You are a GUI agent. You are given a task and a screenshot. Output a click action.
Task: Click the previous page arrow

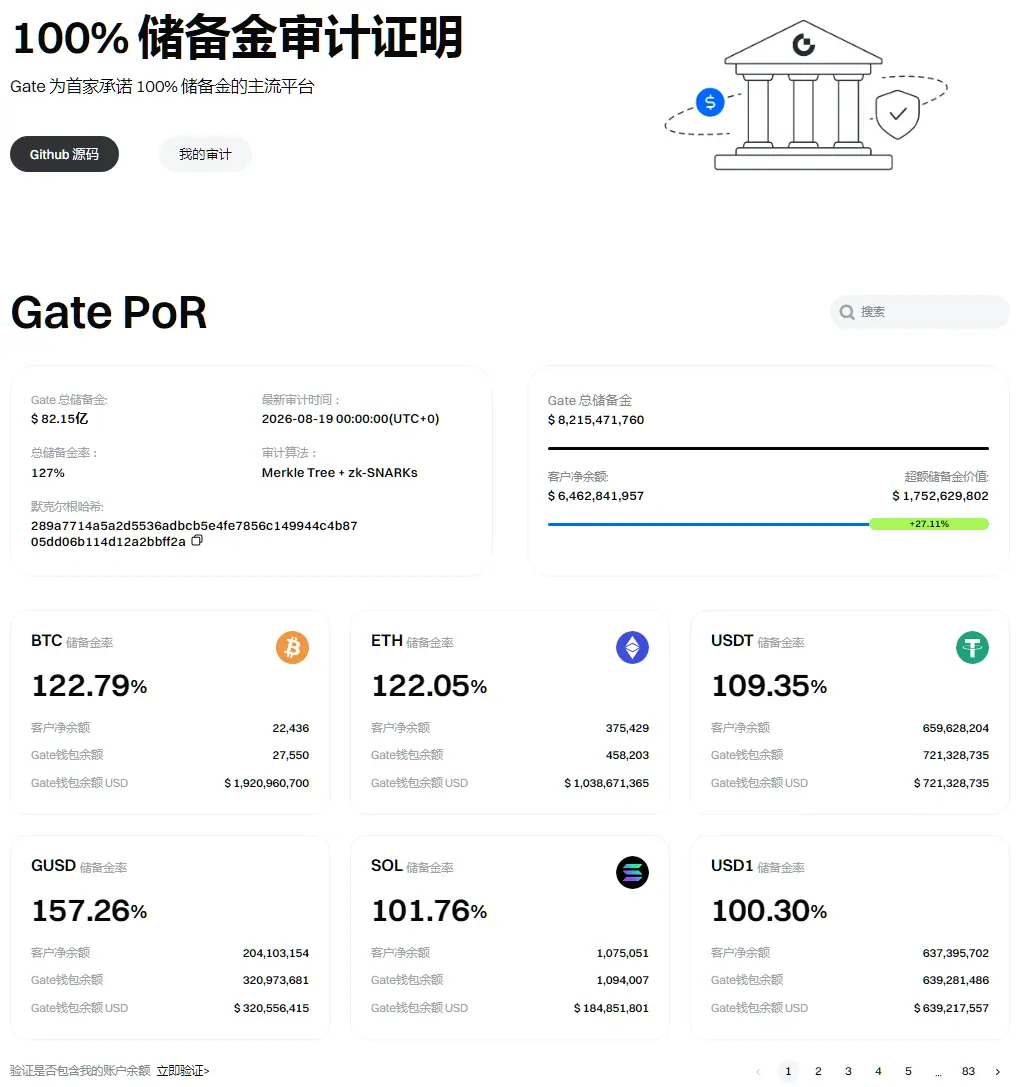(x=758, y=1071)
